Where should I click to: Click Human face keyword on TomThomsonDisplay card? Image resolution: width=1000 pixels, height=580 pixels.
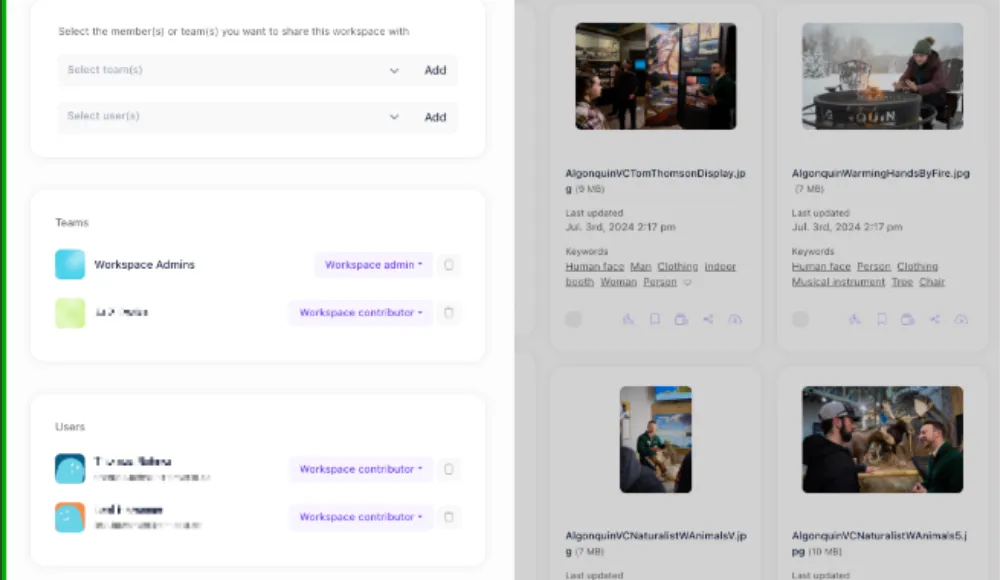(x=594, y=266)
